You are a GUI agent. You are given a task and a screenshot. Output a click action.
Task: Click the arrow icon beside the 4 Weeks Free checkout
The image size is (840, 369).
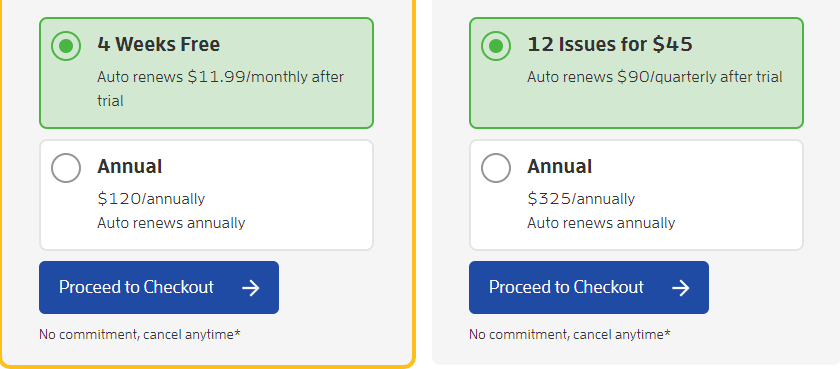coord(251,288)
